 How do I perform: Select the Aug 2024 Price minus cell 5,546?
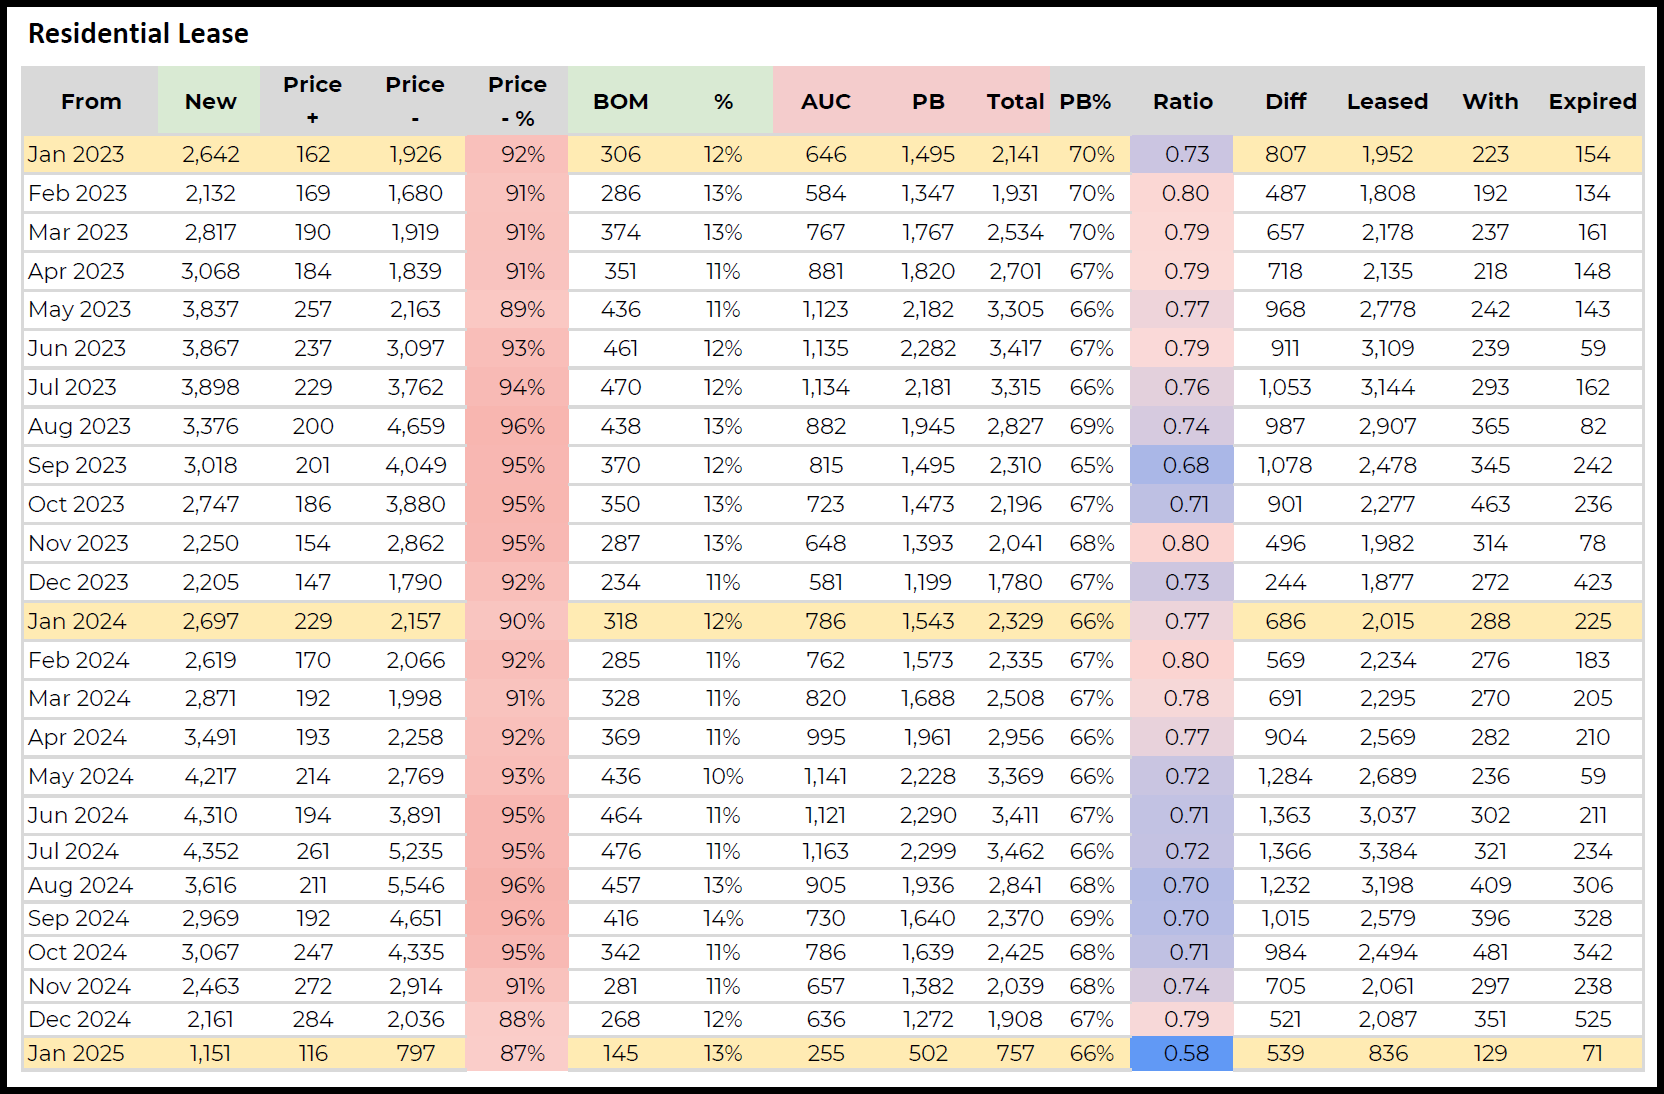(x=415, y=886)
